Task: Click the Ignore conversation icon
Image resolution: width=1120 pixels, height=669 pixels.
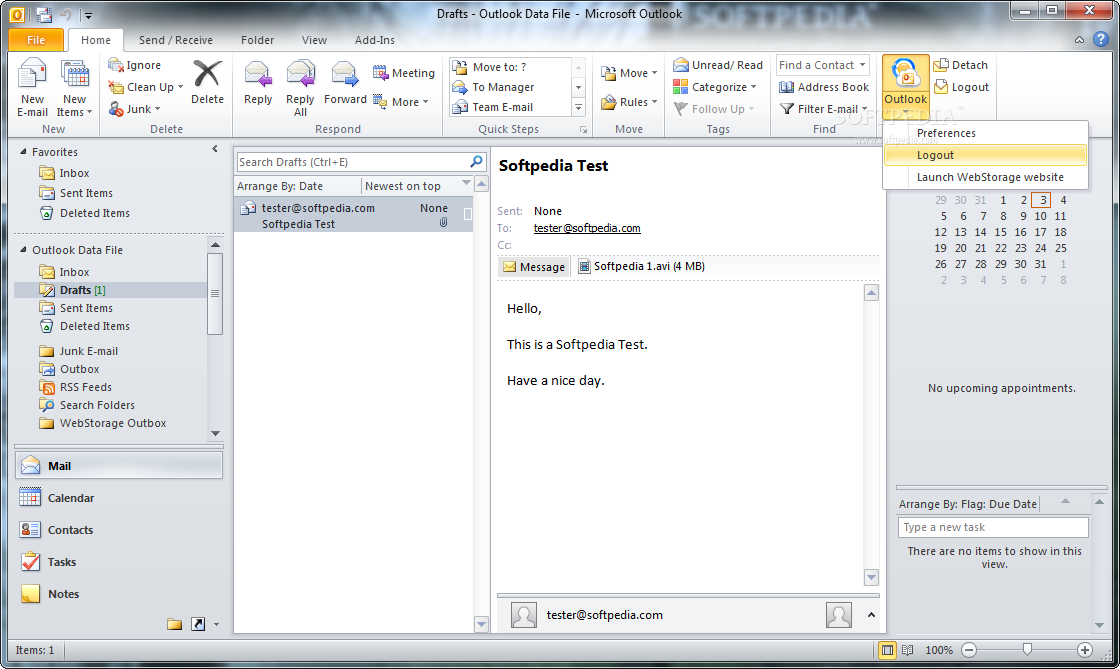Action: pyautogui.click(x=116, y=65)
